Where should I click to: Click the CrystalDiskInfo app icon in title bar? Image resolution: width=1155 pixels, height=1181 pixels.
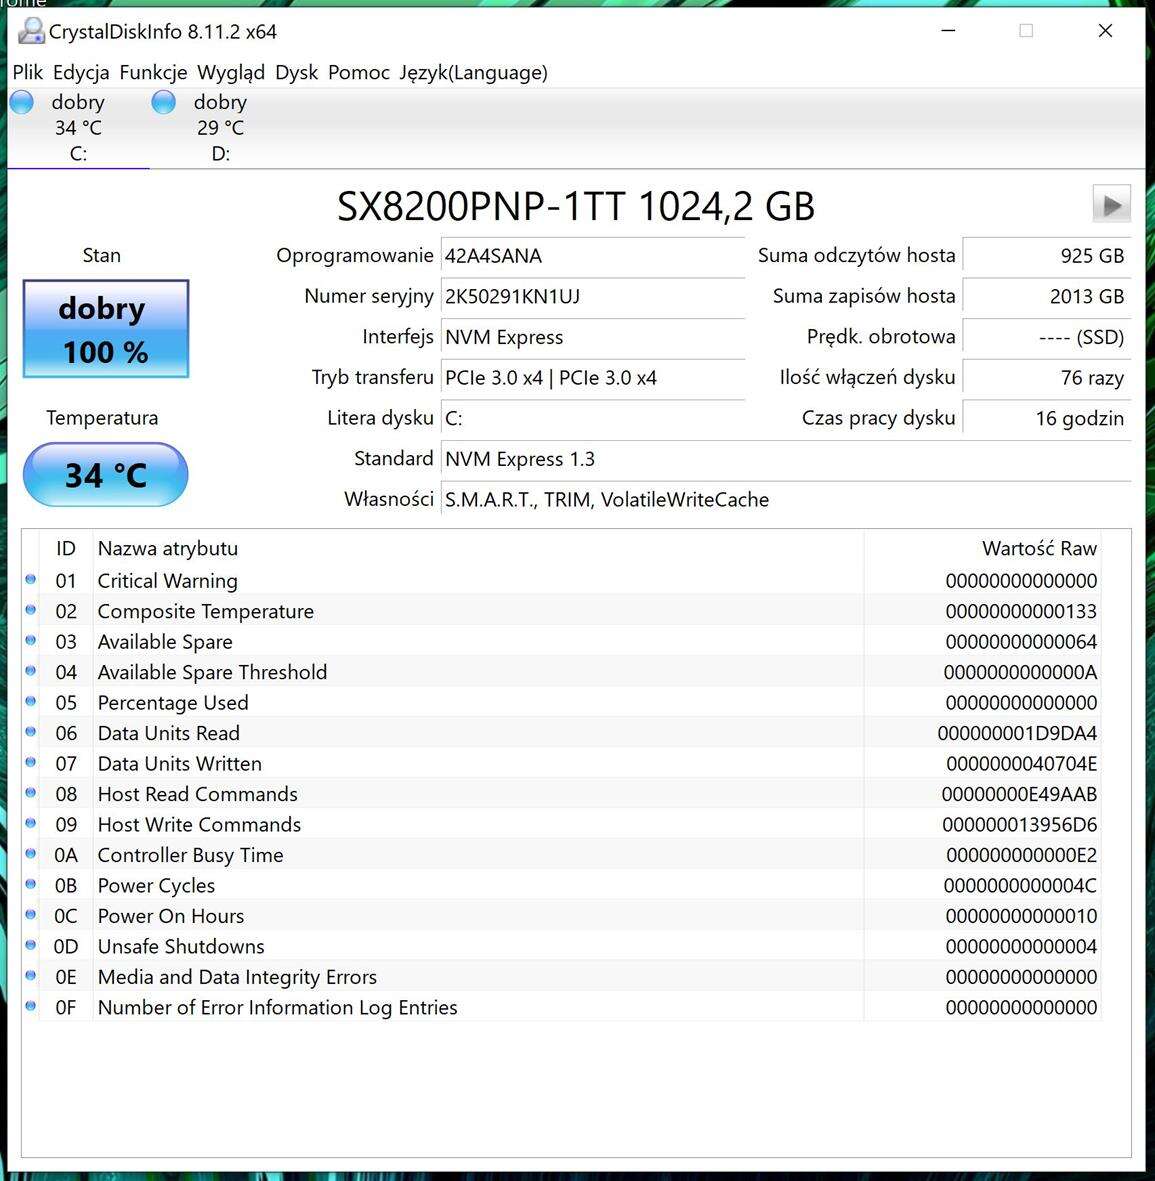(30, 31)
